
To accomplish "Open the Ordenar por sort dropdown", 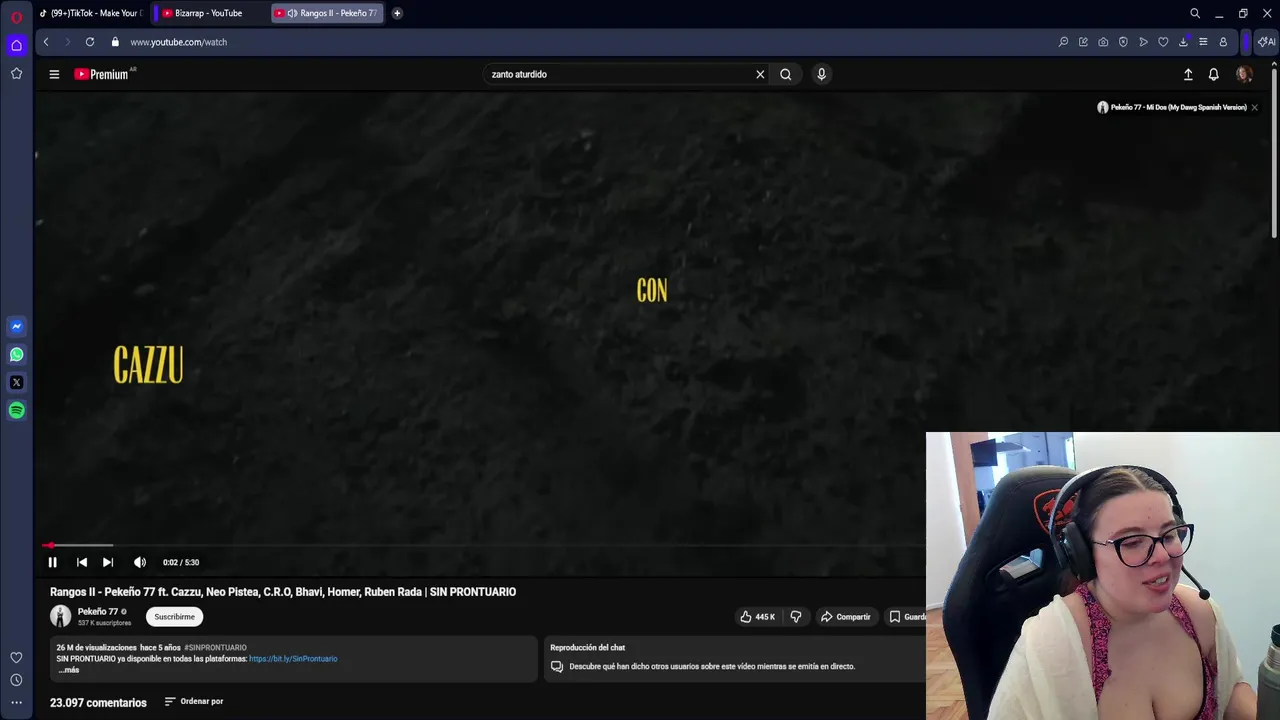I will 194,702.
